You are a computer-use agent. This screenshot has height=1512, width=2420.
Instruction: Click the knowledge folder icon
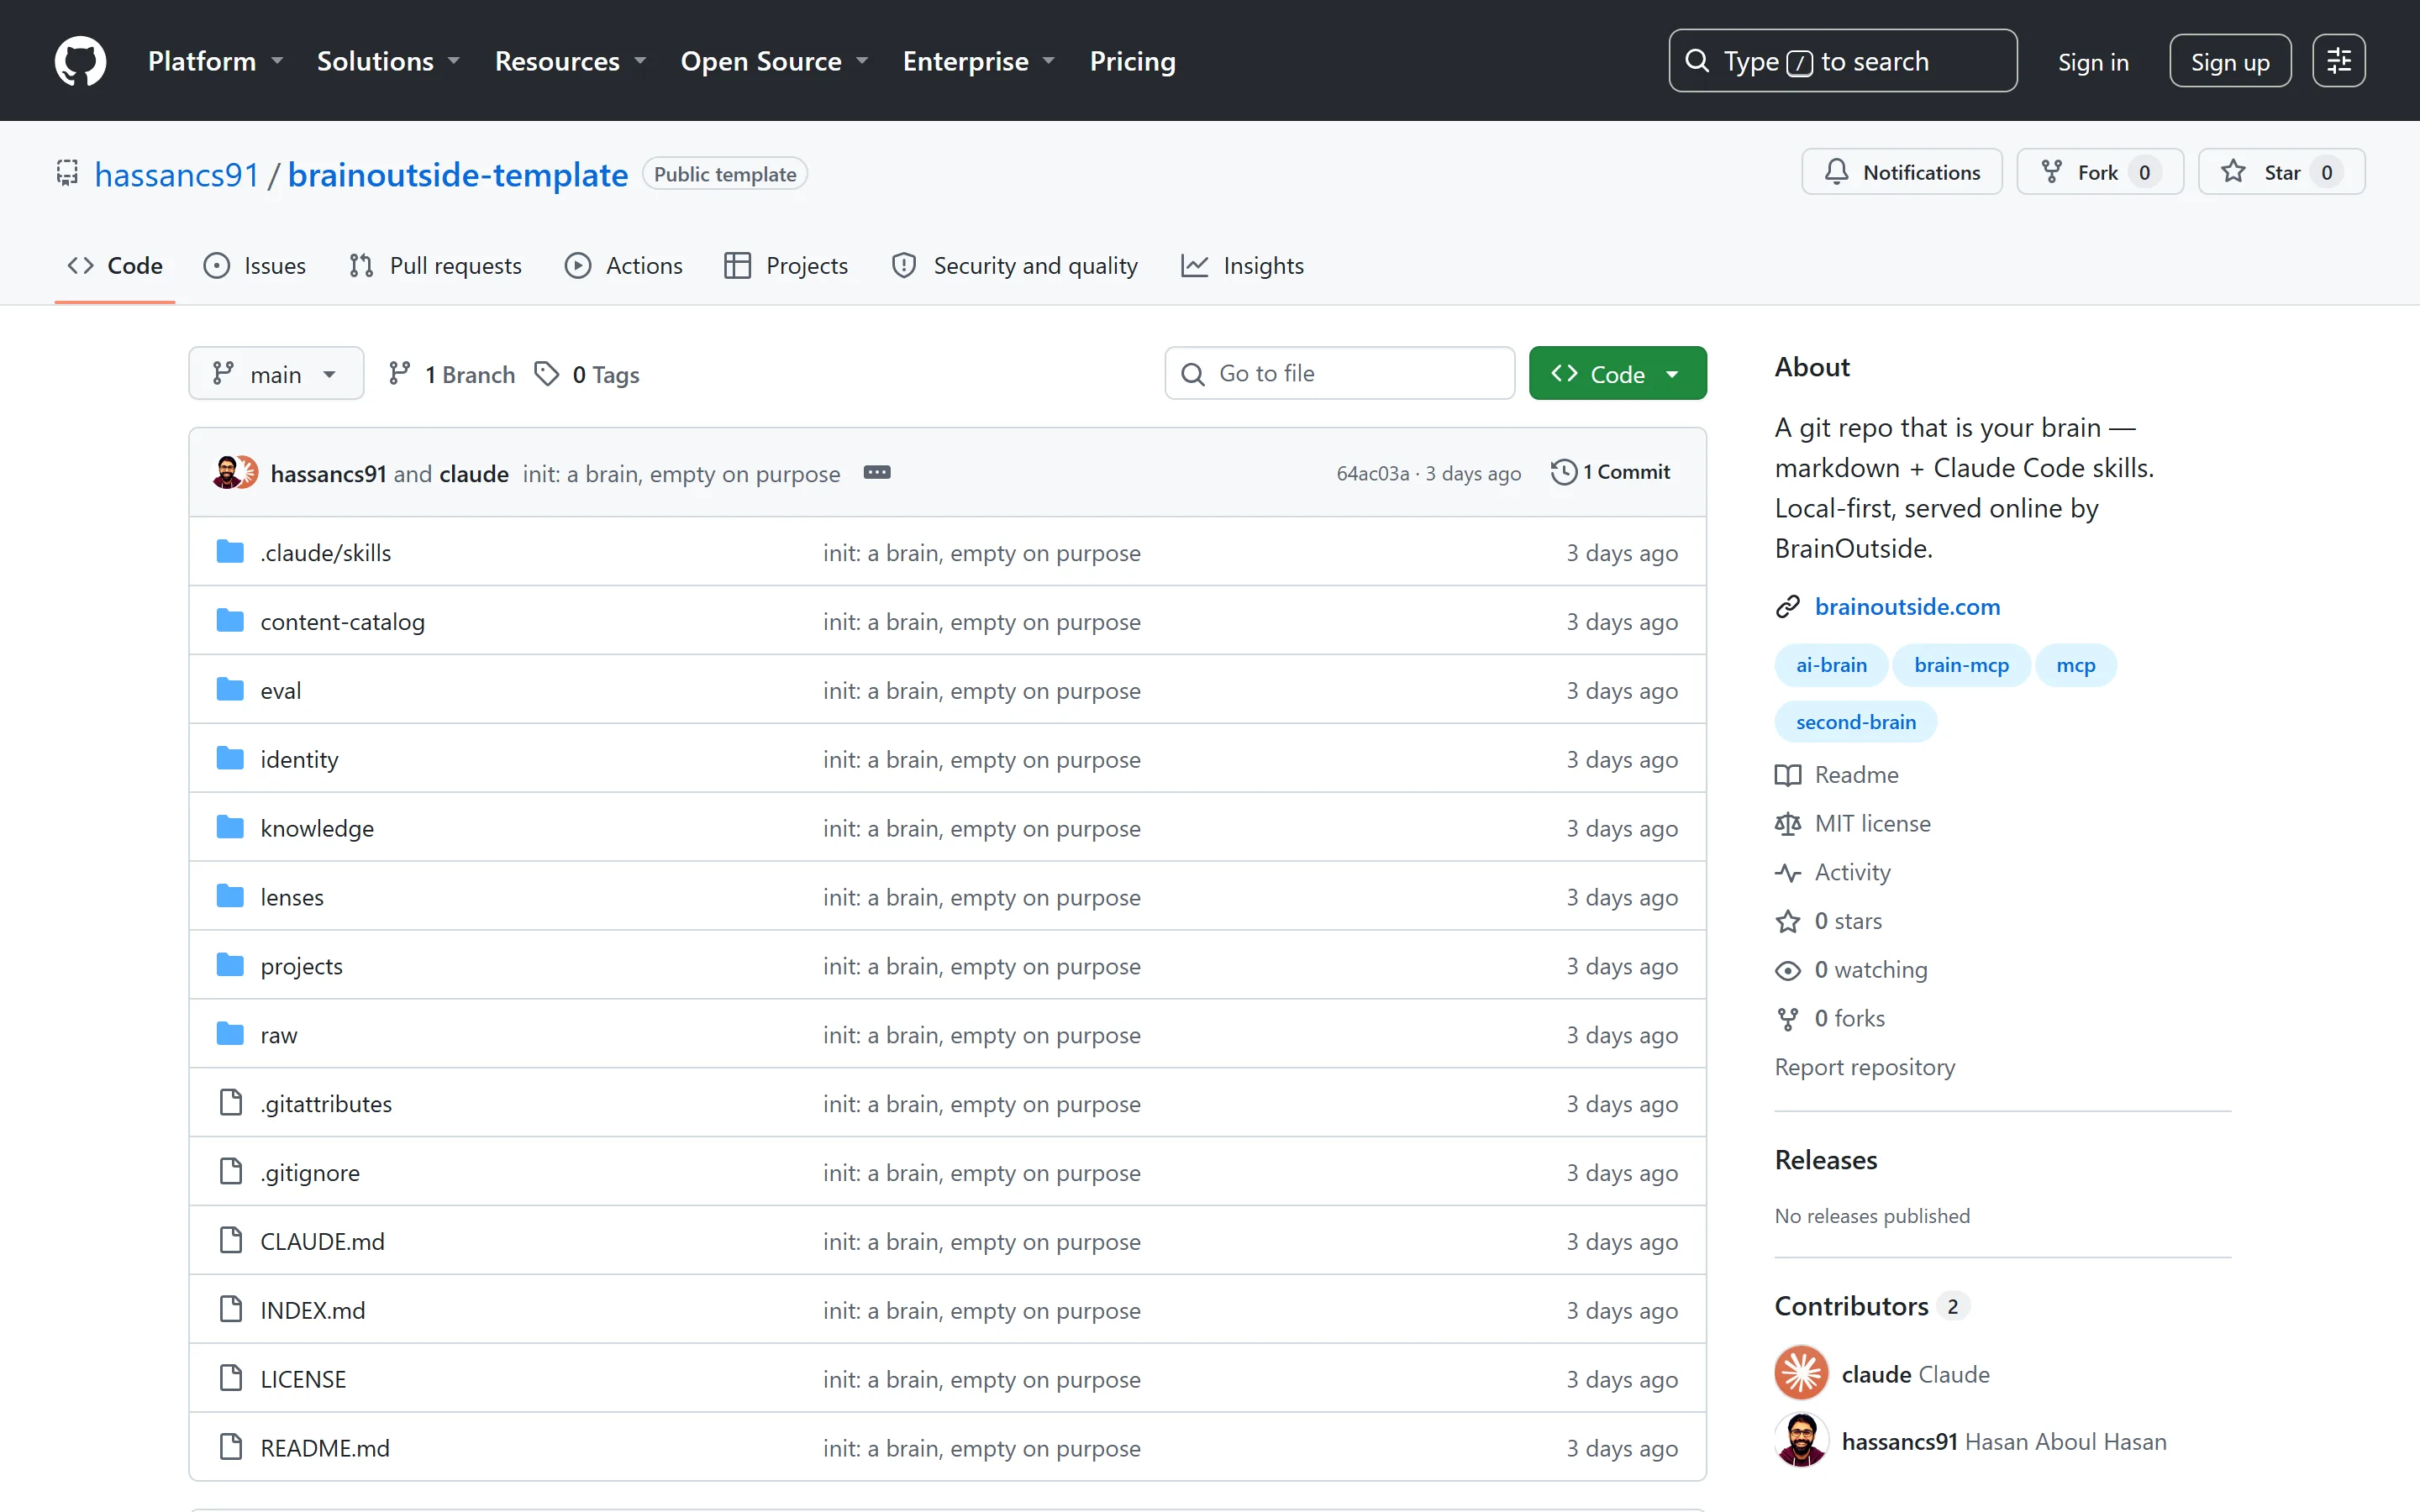click(230, 828)
